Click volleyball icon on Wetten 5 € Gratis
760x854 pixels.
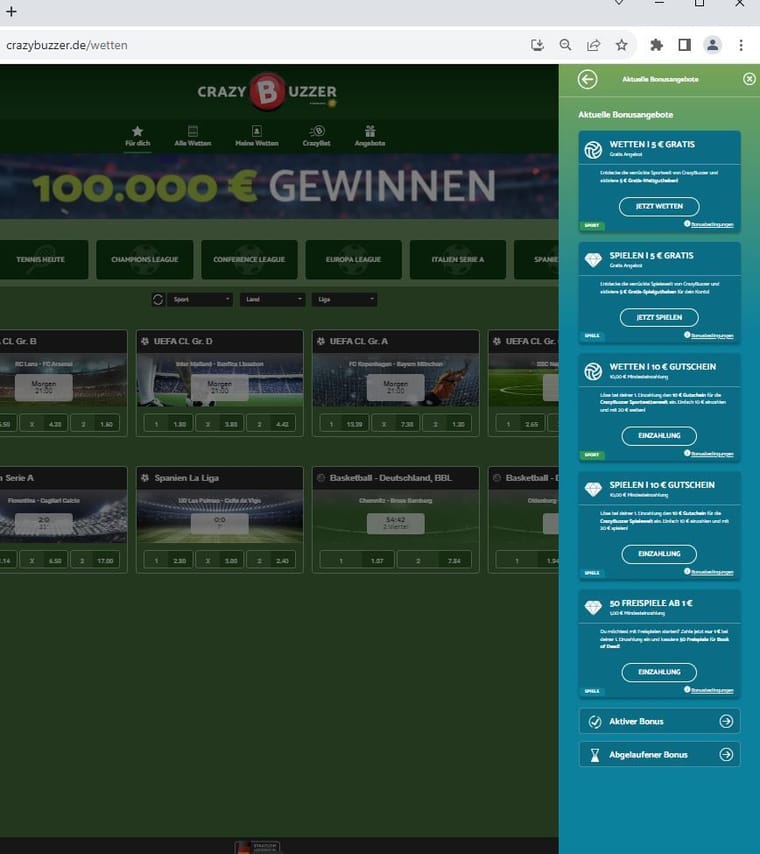593,150
